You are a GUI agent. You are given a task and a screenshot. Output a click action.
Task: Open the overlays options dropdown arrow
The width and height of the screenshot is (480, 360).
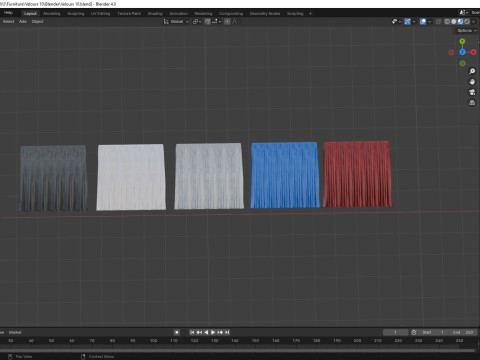click(429, 21)
